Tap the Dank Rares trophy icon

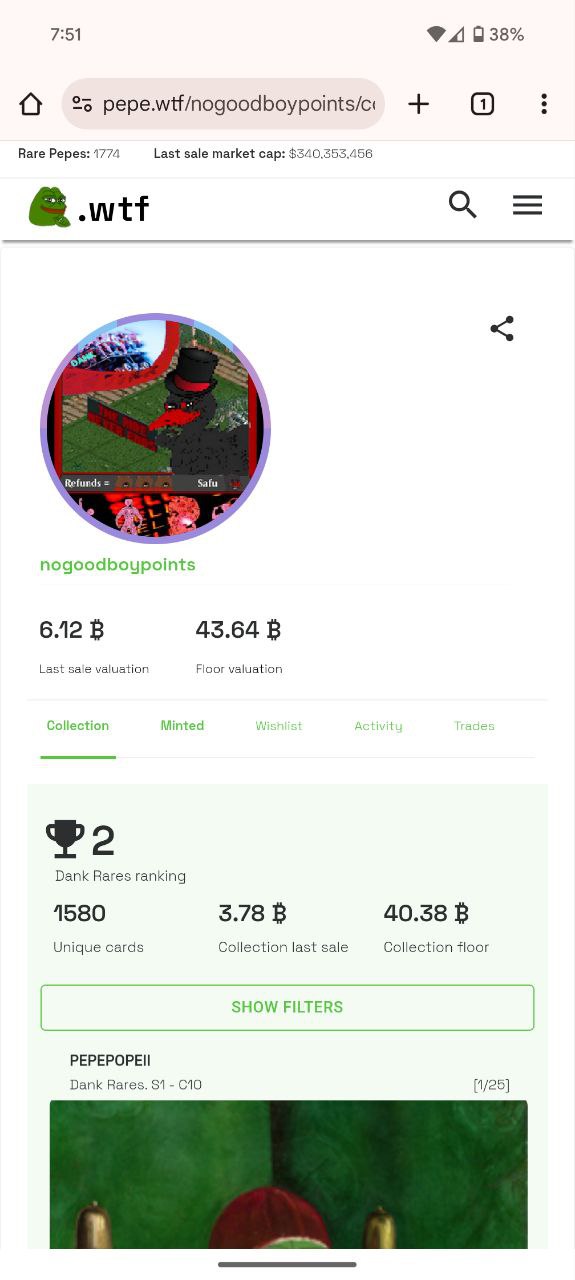click(66, 839)
